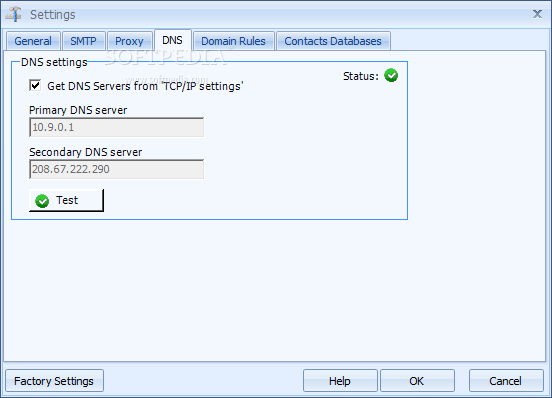552x398 pixels.
Task: Click the 'Status:' label
Action: click(x=361, y=76)
